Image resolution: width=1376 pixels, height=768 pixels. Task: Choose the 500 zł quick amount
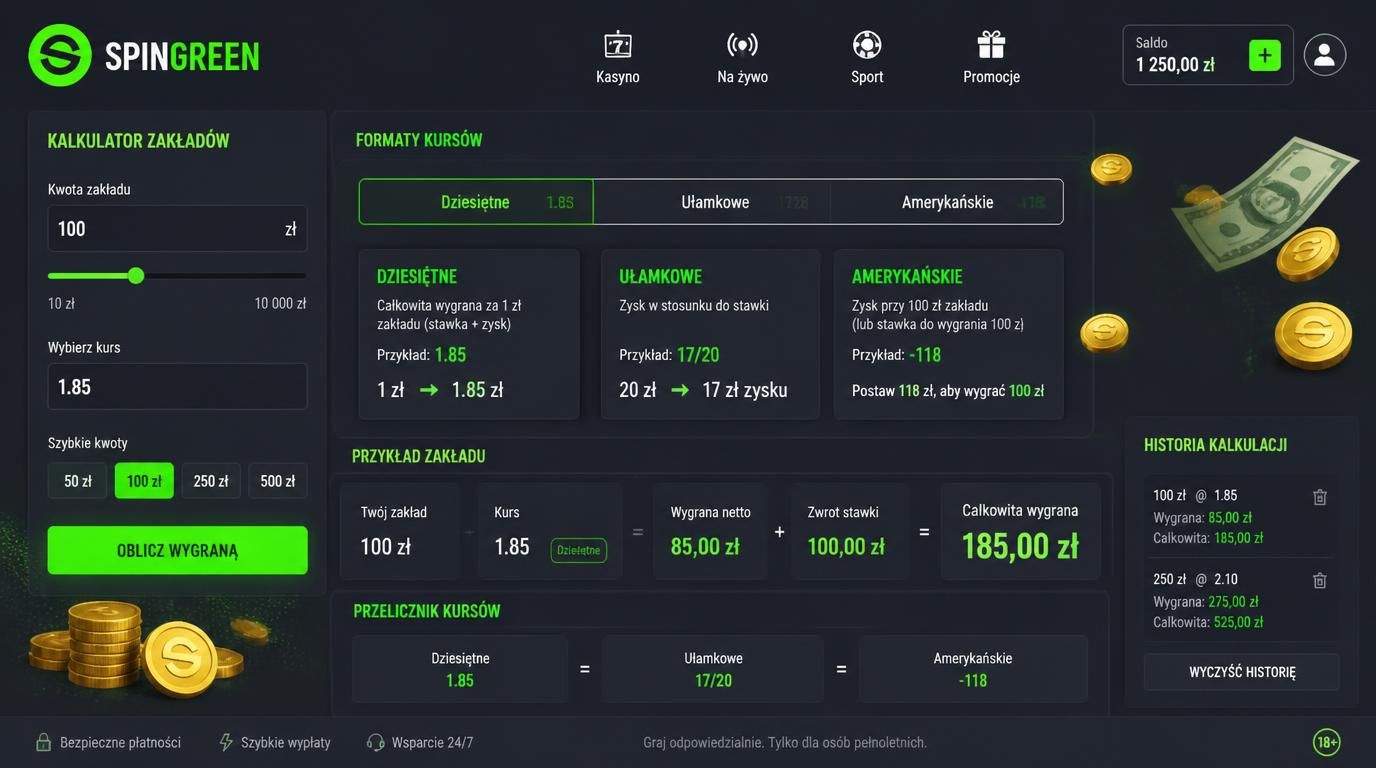tap(278, 481)
